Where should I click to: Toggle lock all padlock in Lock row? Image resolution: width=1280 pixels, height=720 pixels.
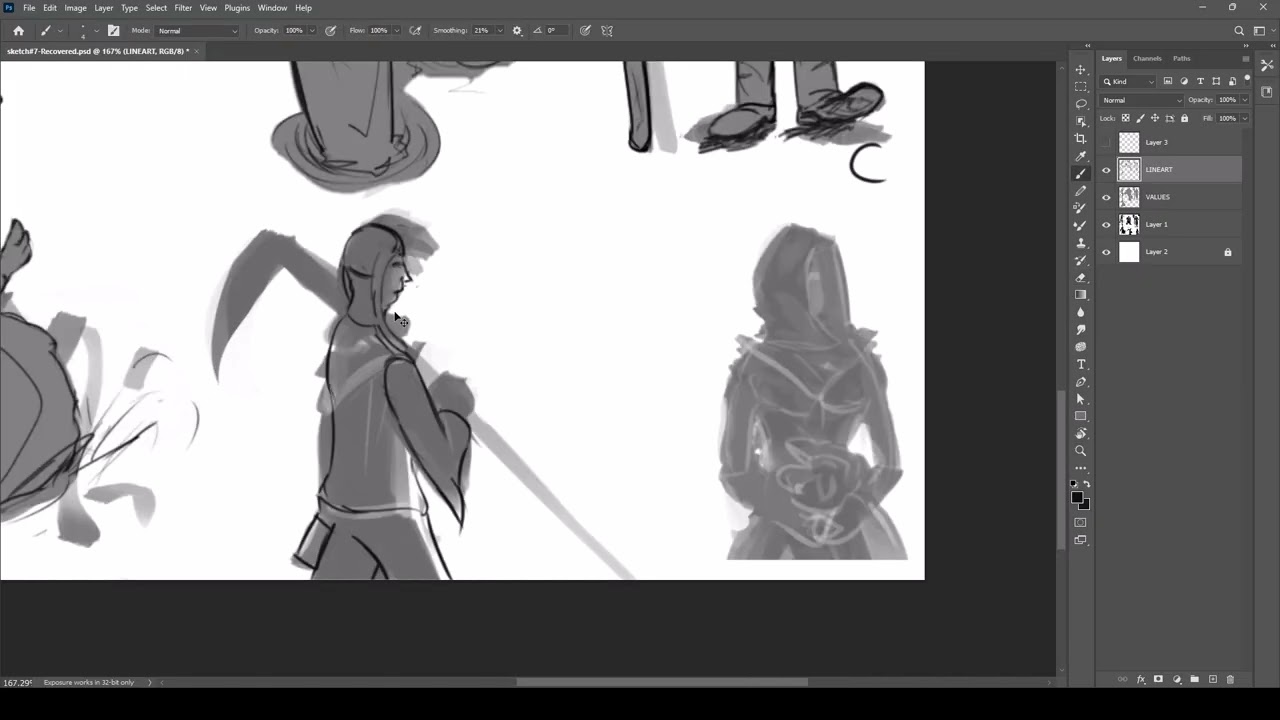click(1185, 118)
